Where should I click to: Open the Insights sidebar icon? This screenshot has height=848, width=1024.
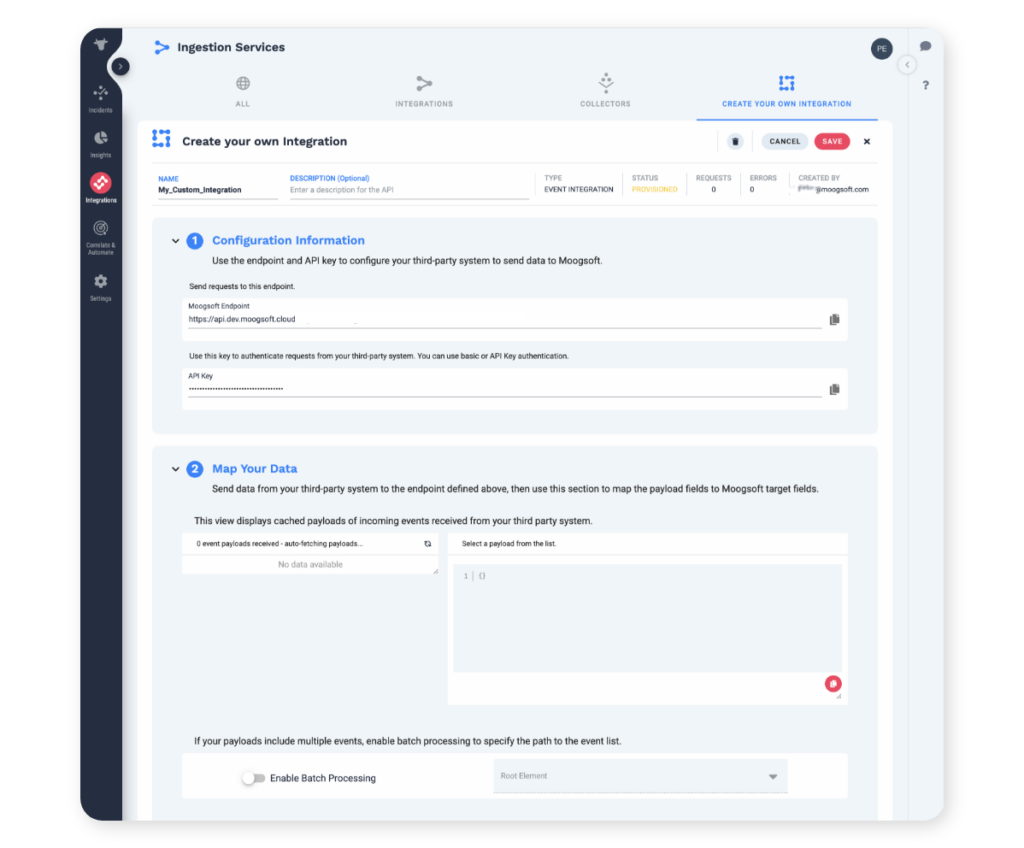pyautogui.click(x=100, y=141)
